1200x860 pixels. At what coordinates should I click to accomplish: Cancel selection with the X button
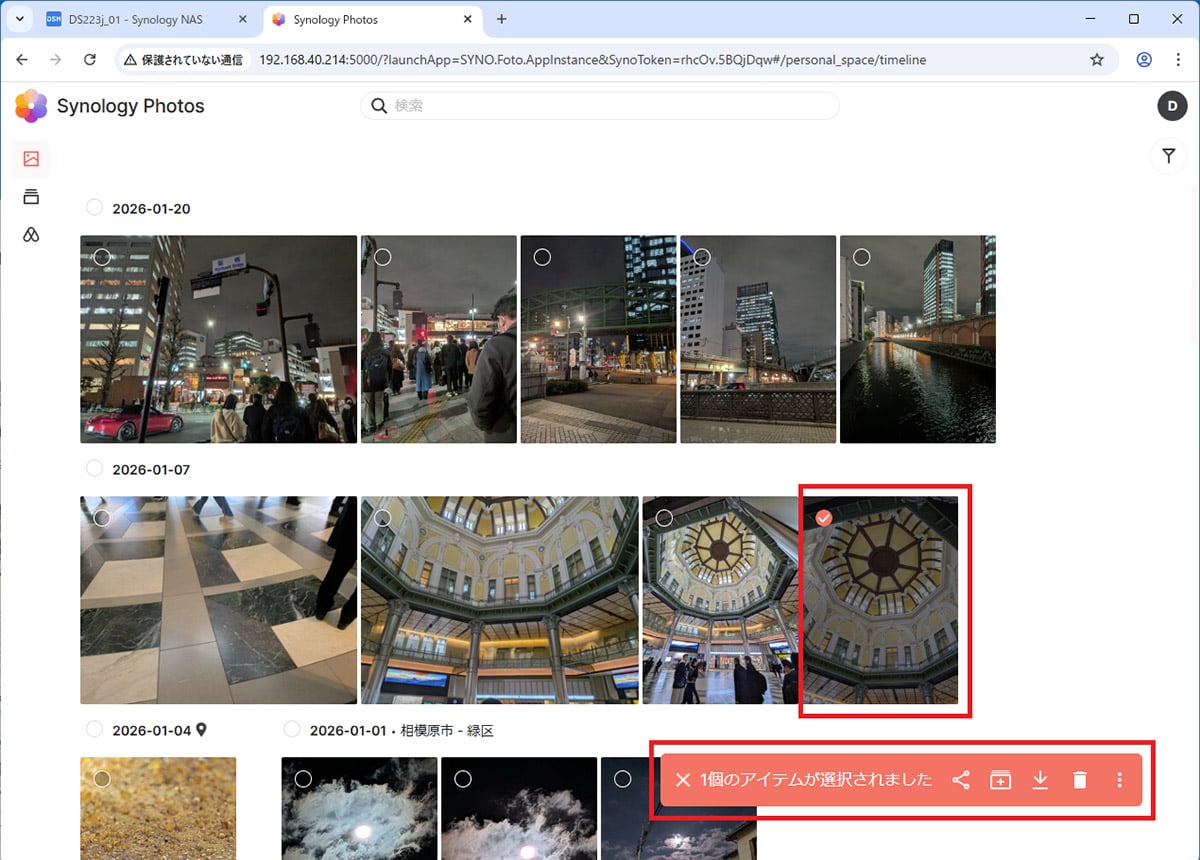point(683,780)
